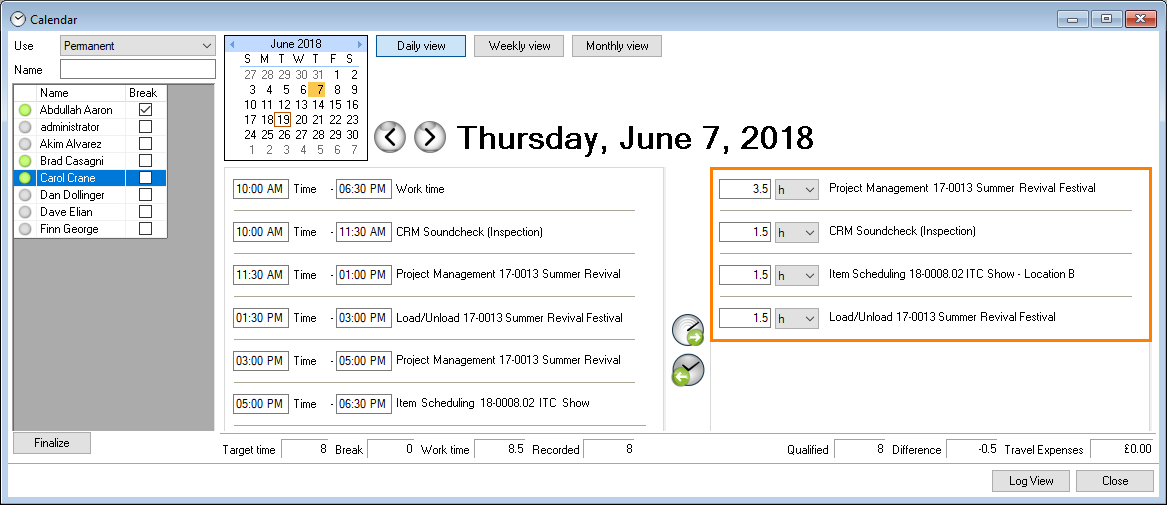Viewport: 1167px width, 505px height.
Task: Switch to Monthly view
Action: tap(617, 46)
